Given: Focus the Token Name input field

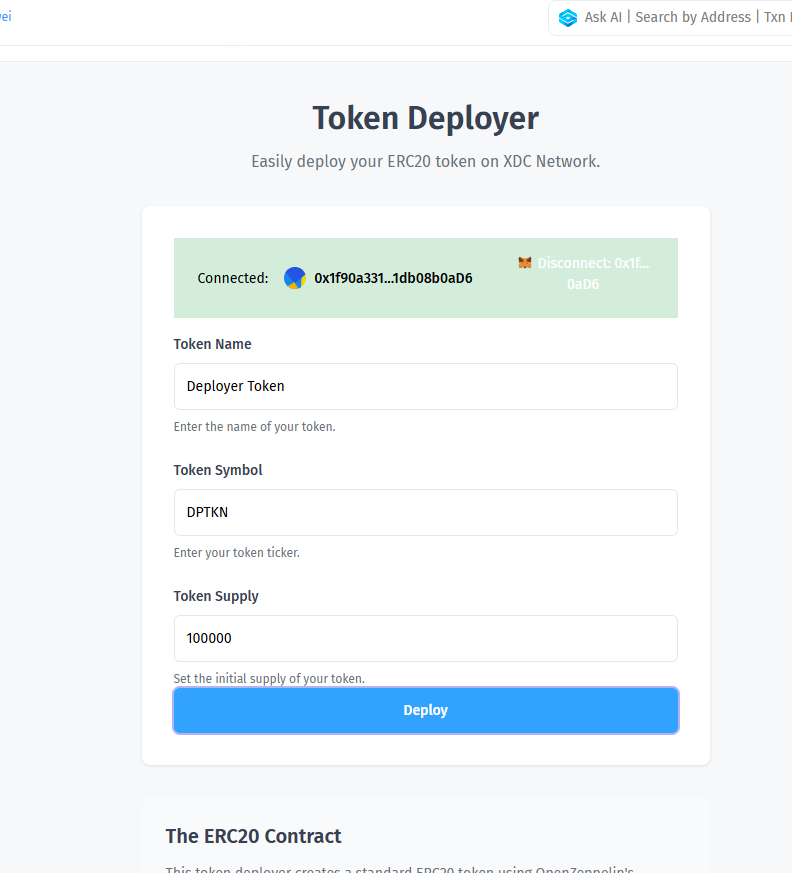Looking at the screenshot, I should pyautogui.click(x=425, y=386).
